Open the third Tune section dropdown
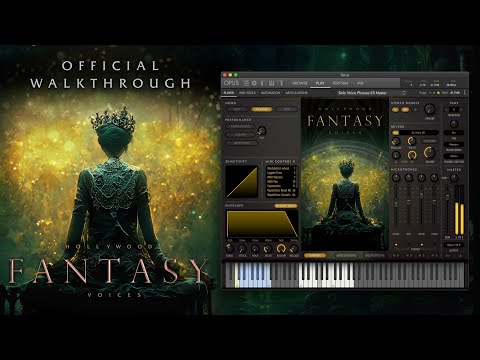Image resolution: width=480 pixels, height=360 pixels. point(454,156)
